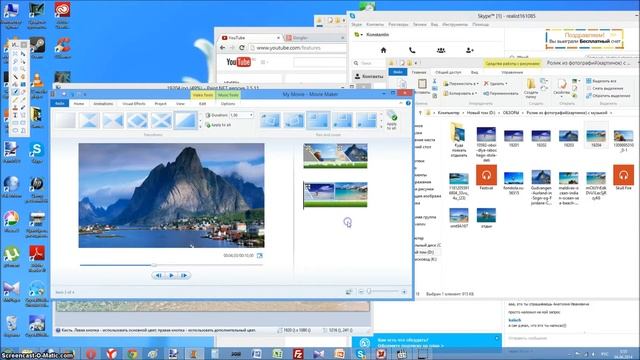This screenshot has height=360, width=640.
Task: Apply the side bow-tie transition
Action: pyautogui.click(x=113, y=120)
